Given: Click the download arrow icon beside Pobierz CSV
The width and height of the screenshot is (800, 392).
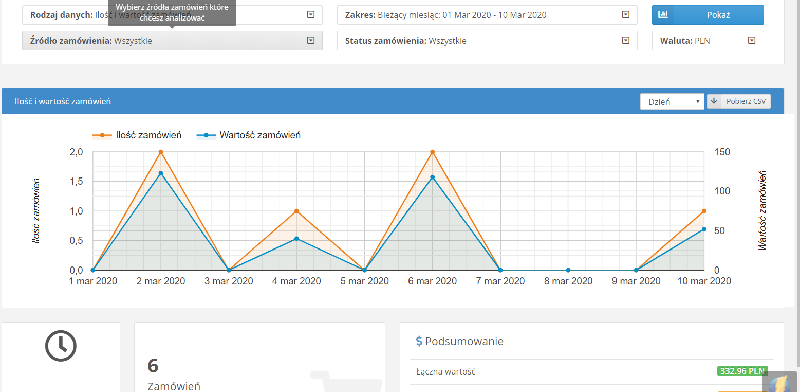Looking at the screenshot, I should 713,102.
